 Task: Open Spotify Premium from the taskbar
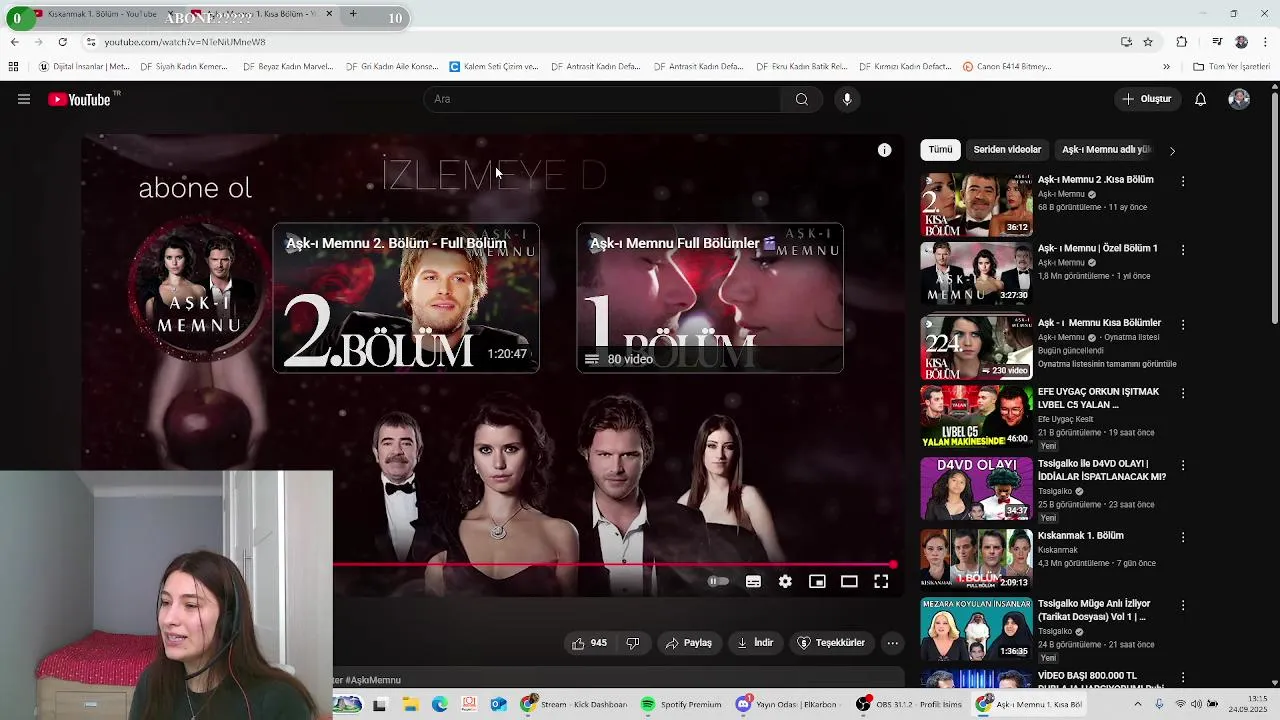(x=681, y=704)
